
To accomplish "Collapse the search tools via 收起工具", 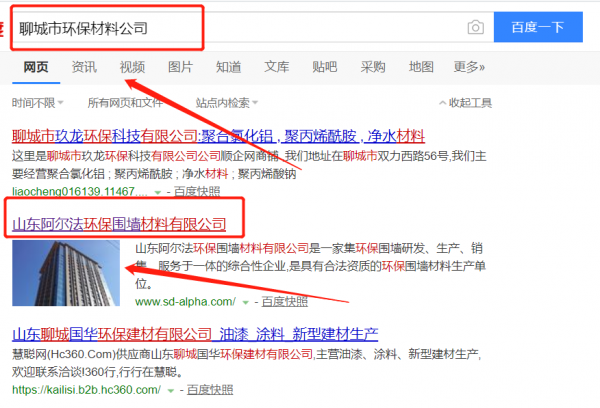I will [465, 103].
